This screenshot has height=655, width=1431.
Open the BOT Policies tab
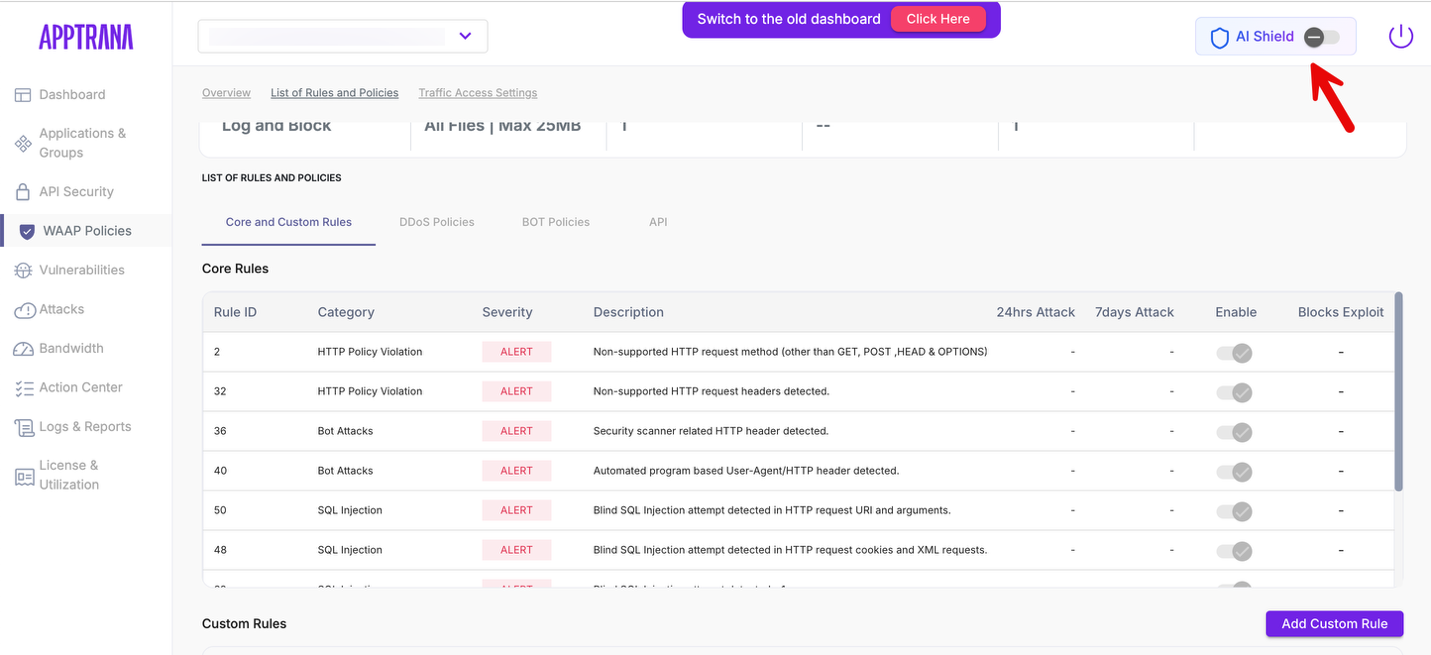click(x=556, y=222)
